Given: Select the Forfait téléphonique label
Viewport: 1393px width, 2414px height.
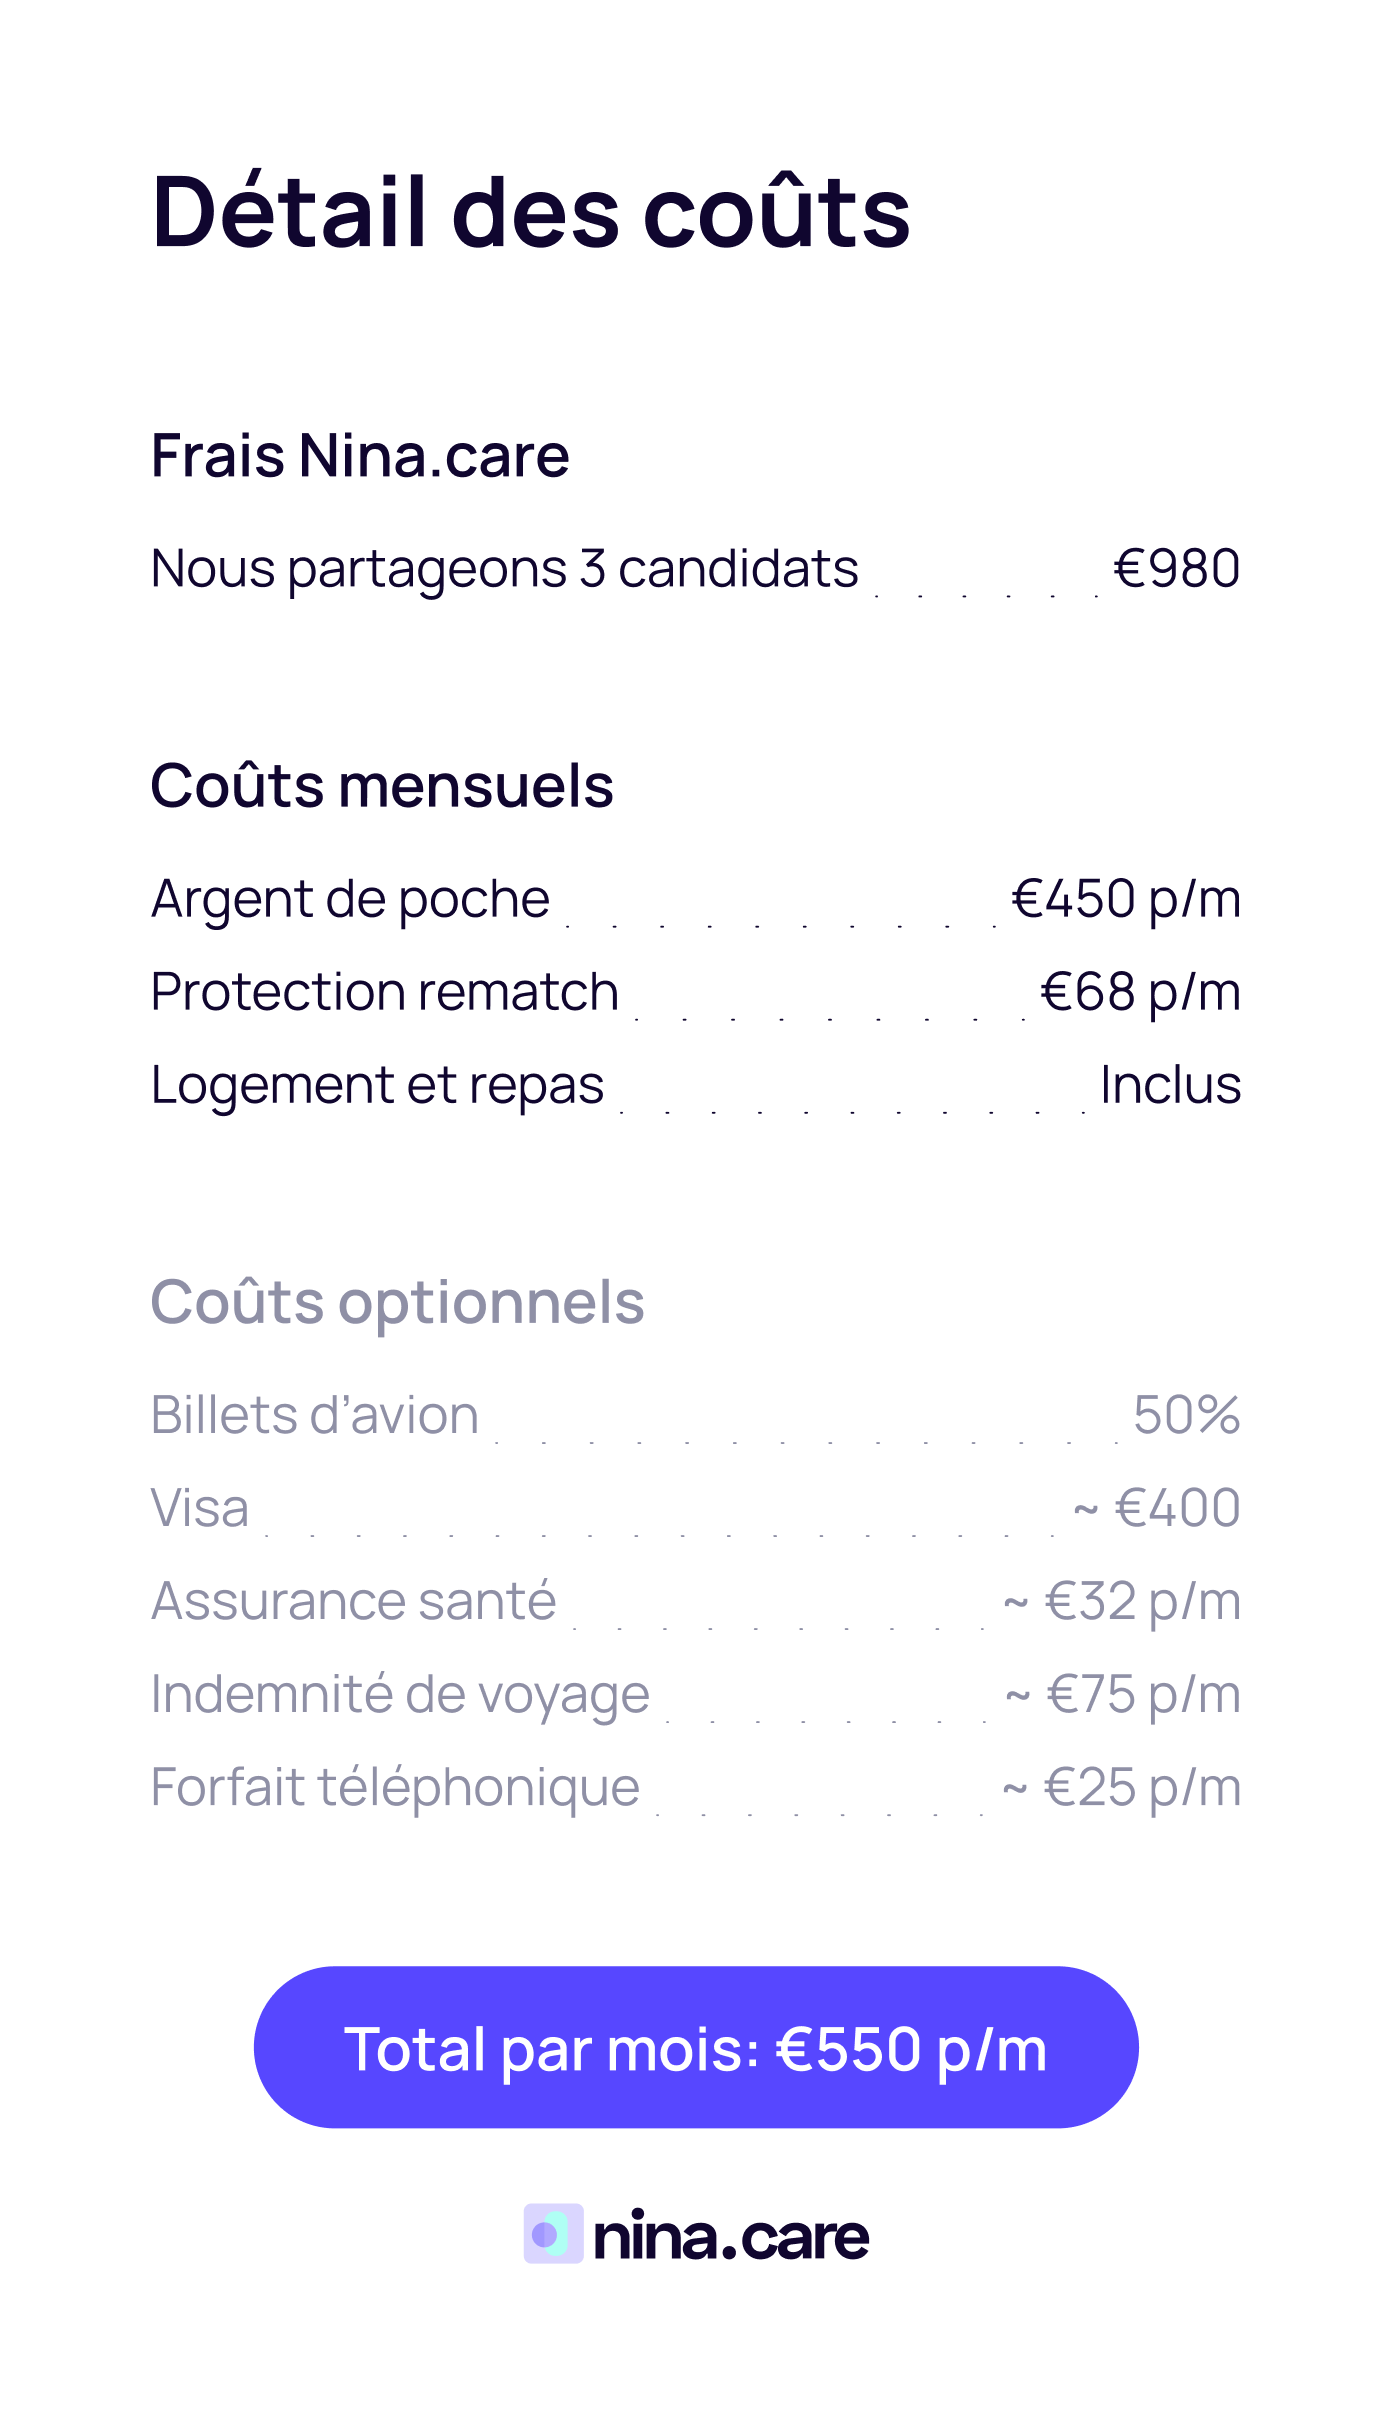Looking at the screenshot, I should click(395, 1787).
